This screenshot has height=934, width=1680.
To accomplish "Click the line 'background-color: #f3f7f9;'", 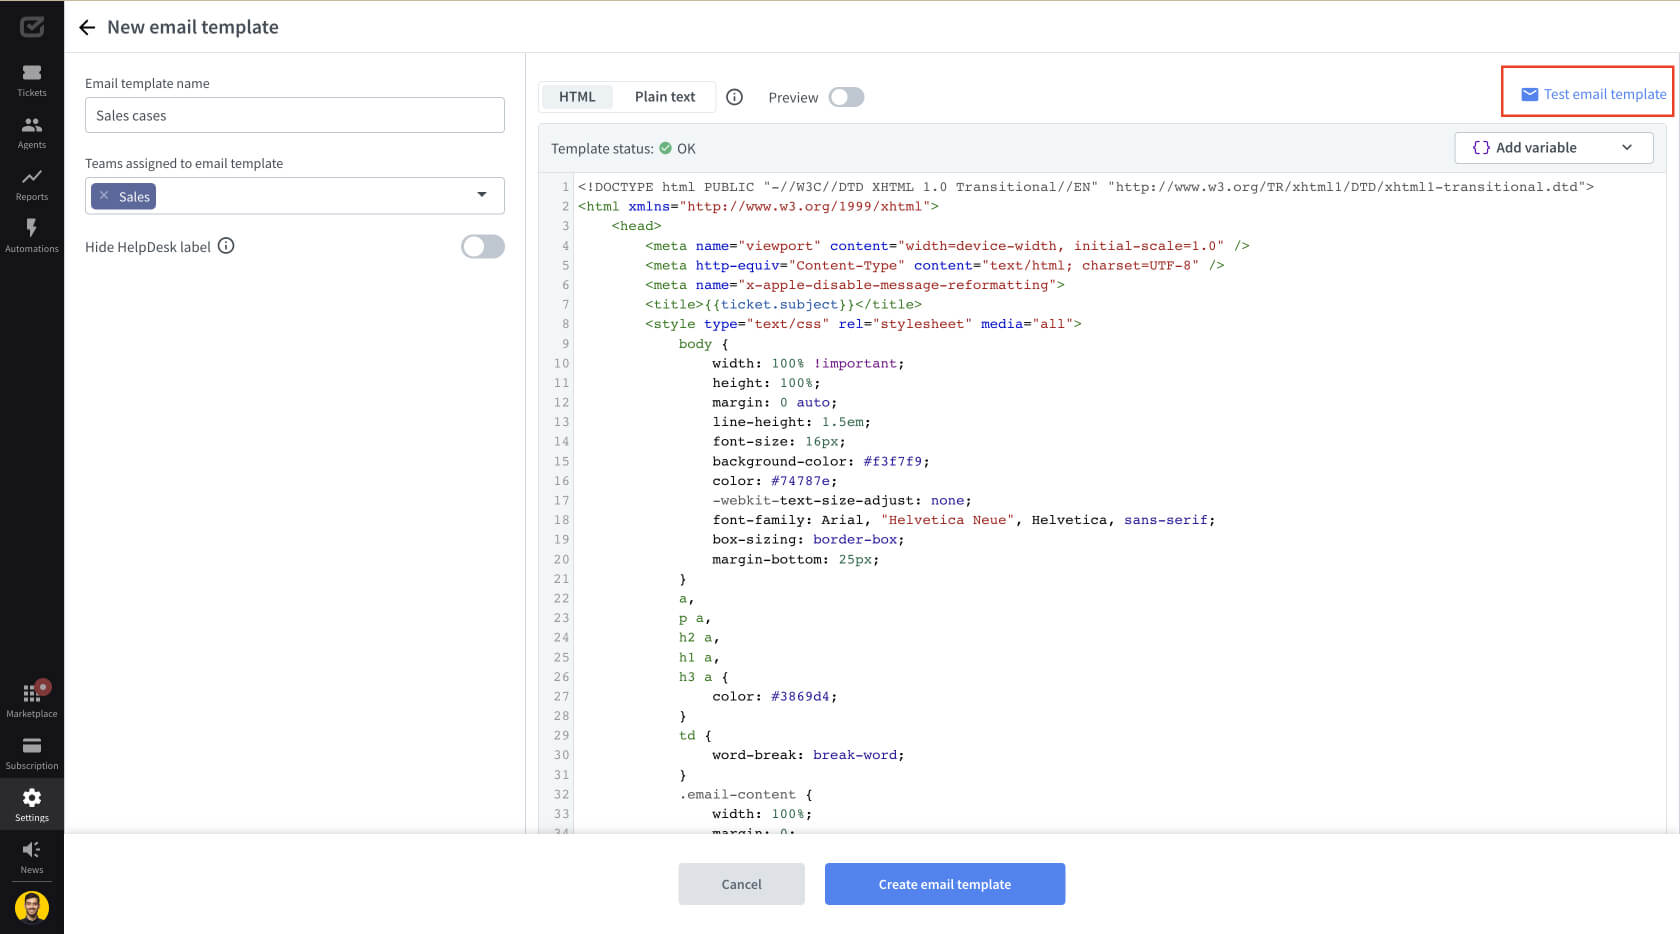I will pyautogui.click(x=820, y=462).
